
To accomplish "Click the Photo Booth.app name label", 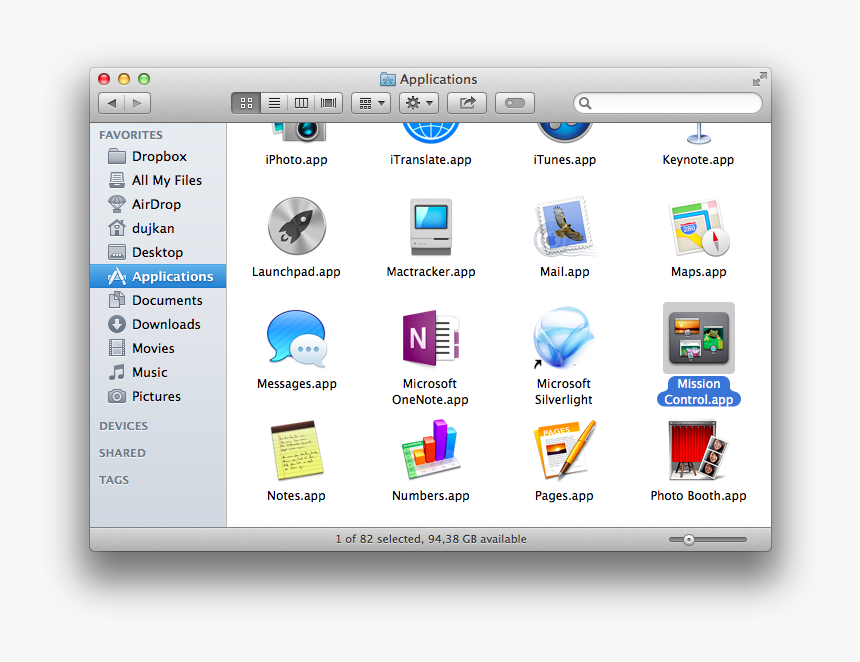I will click(698, 496).
